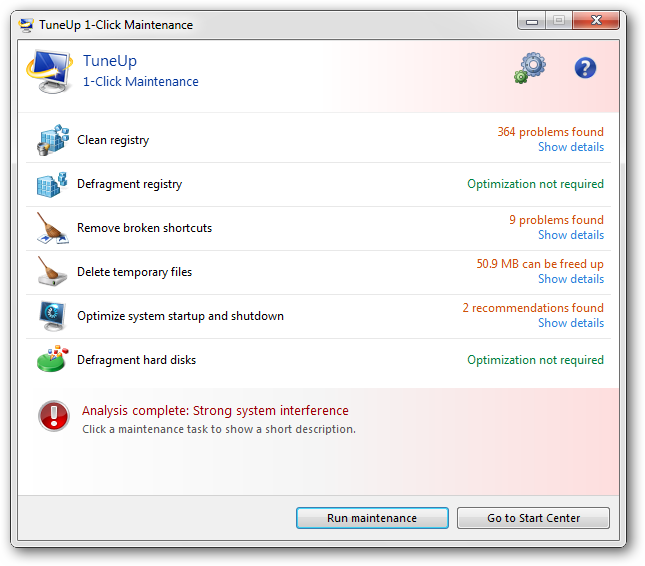Click the 'TuneUp' header title
645x566 pixels.
110,61
